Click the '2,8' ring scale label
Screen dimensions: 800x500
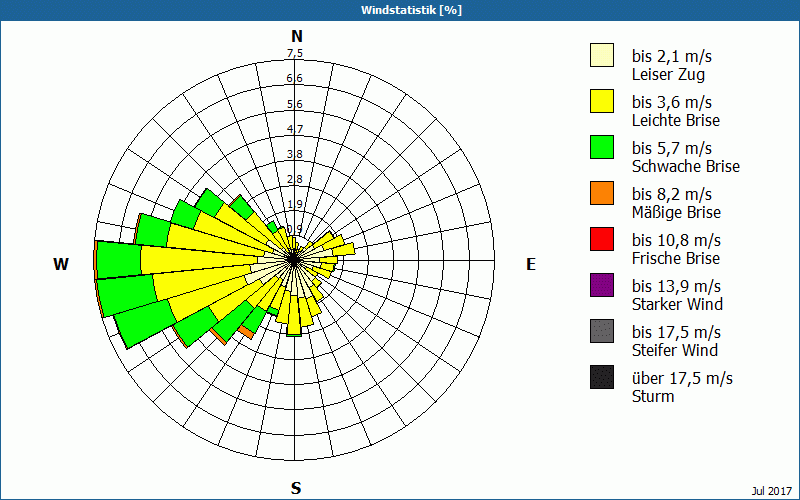tap(295, 179)
